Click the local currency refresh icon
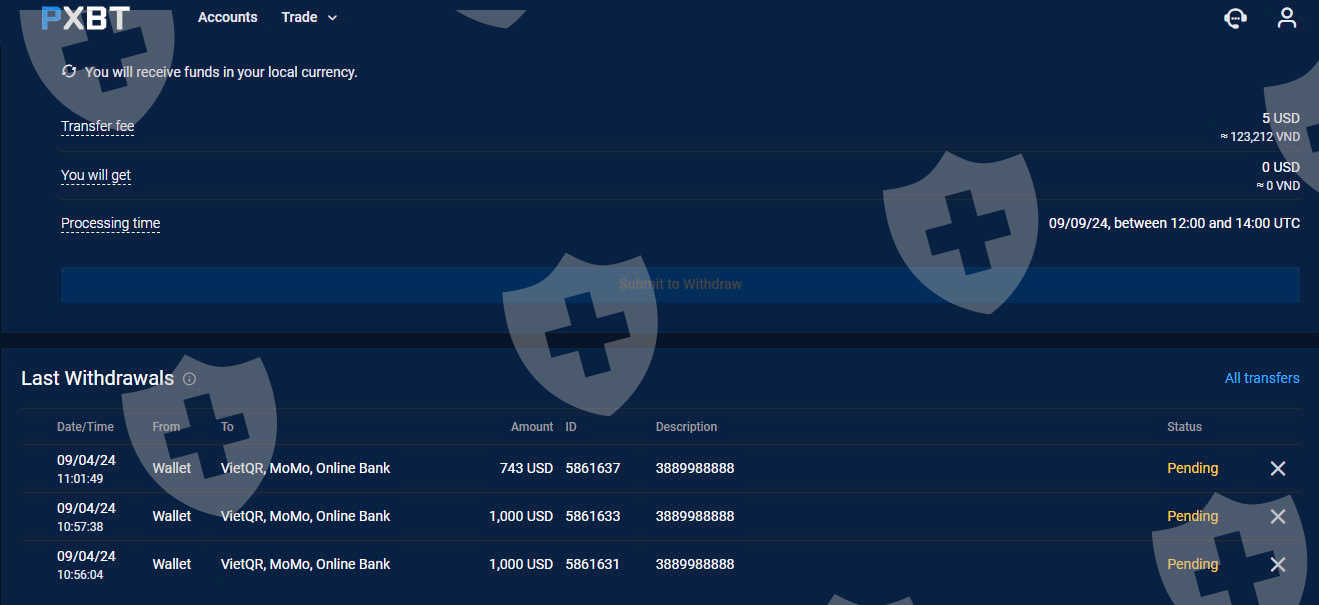1319x605 pixels. click(x=69, y=71)
